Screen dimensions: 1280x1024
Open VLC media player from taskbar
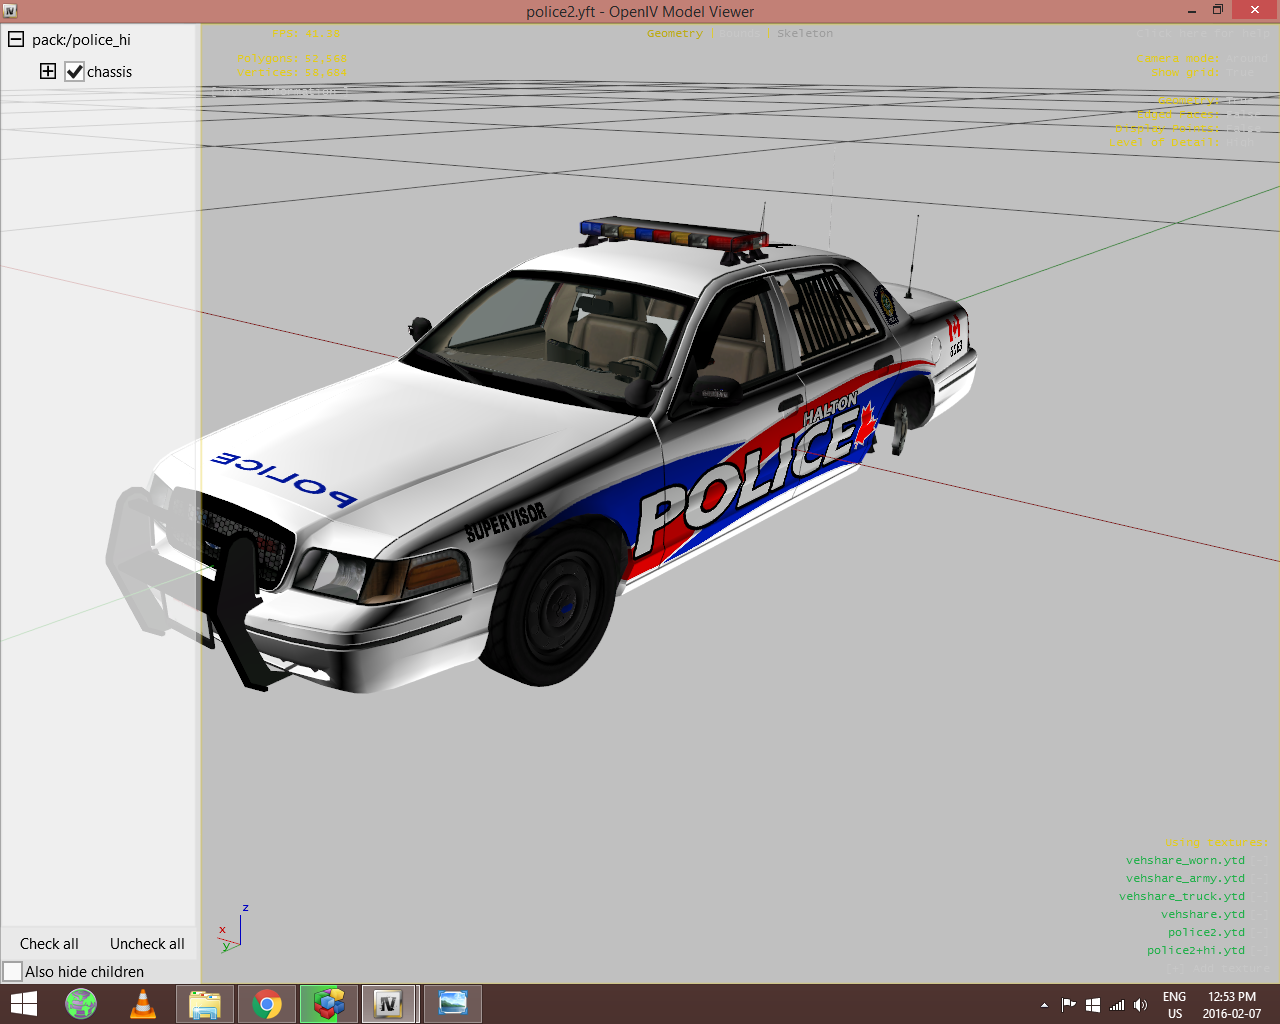(x=143, y=1003)
